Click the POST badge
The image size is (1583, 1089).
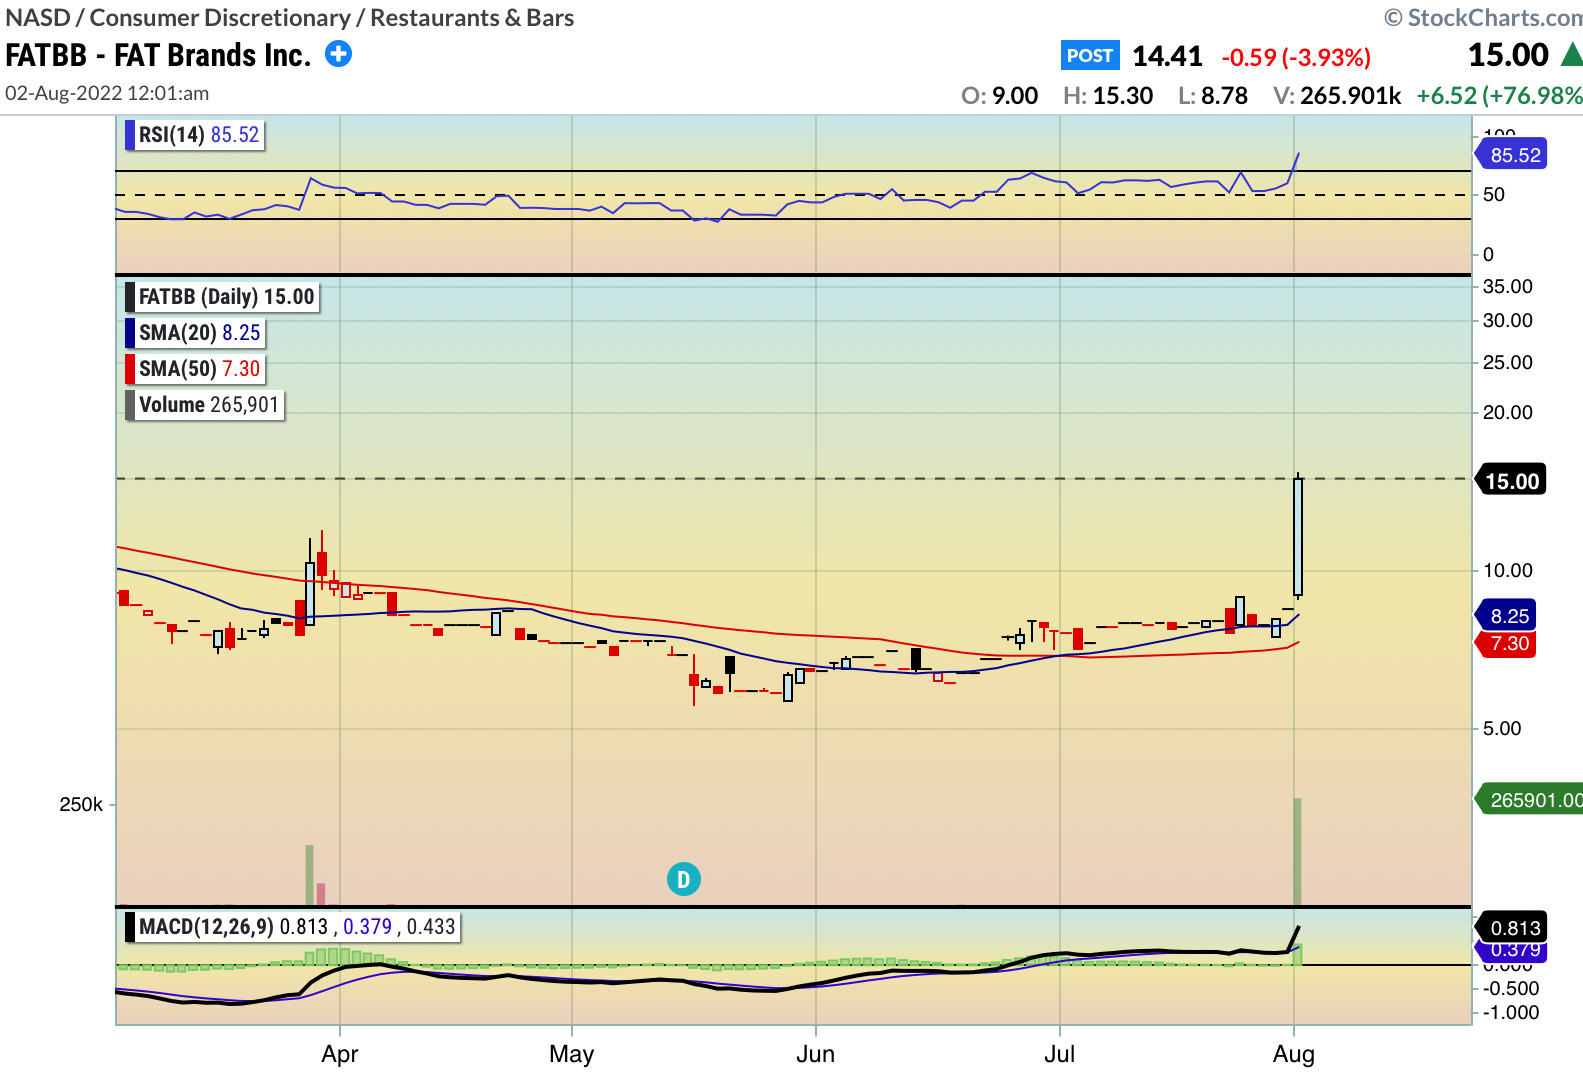point(1090,56)
